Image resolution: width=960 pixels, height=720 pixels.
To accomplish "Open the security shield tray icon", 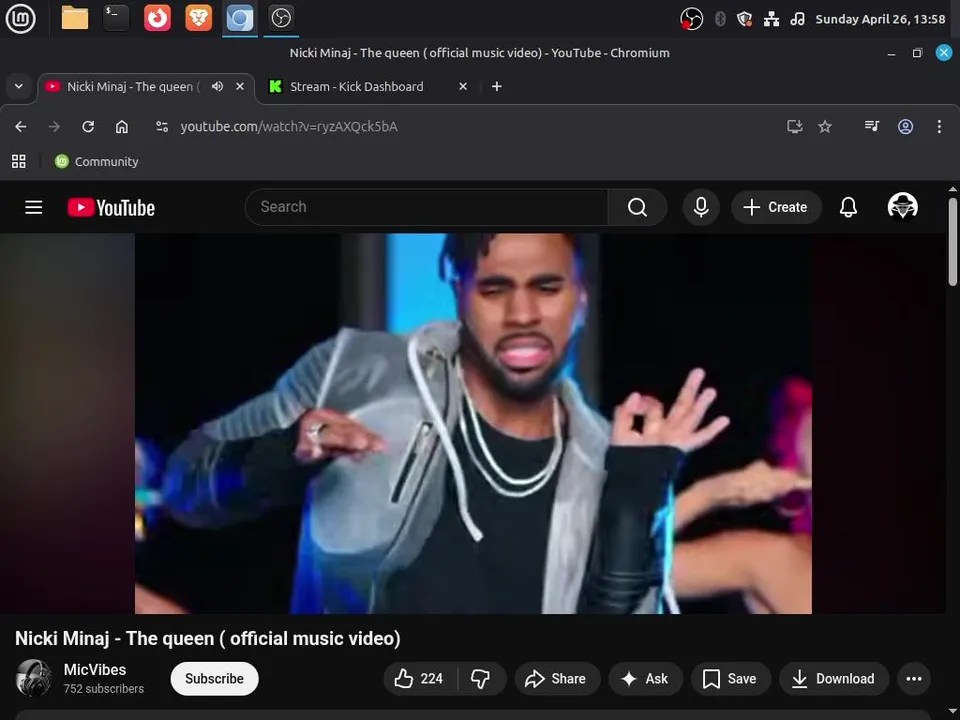I will (744, 19).
